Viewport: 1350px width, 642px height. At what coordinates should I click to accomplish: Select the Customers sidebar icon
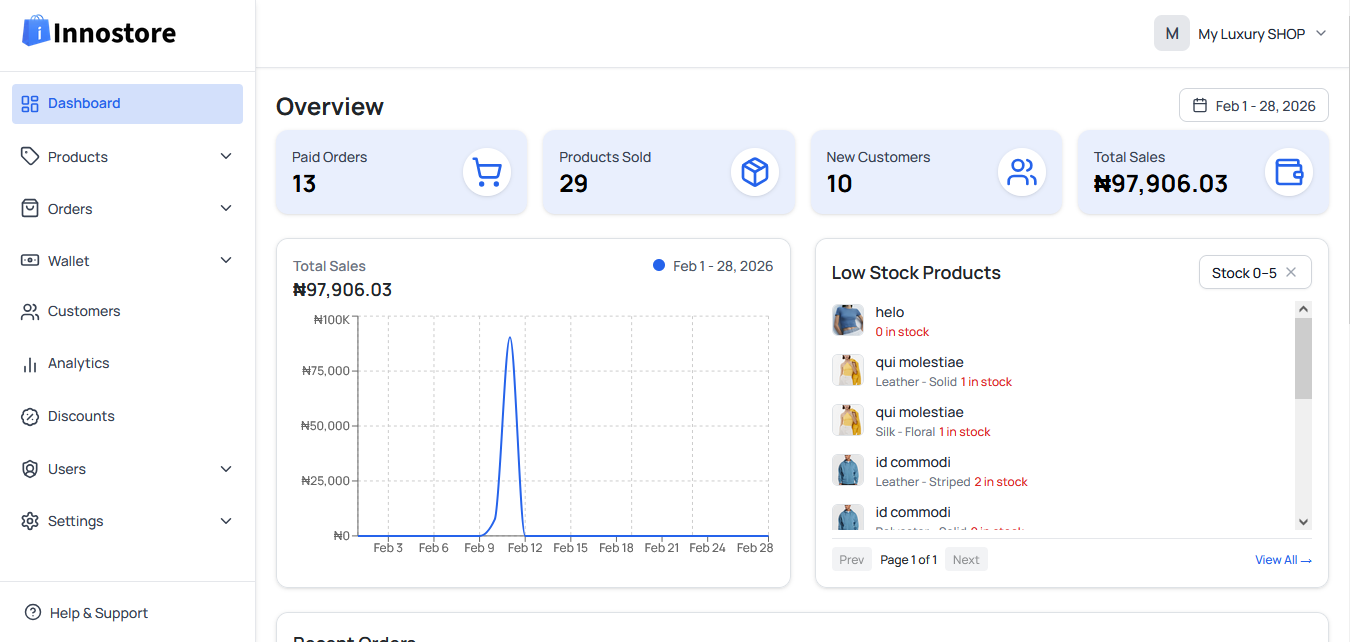tap(29, 311)
